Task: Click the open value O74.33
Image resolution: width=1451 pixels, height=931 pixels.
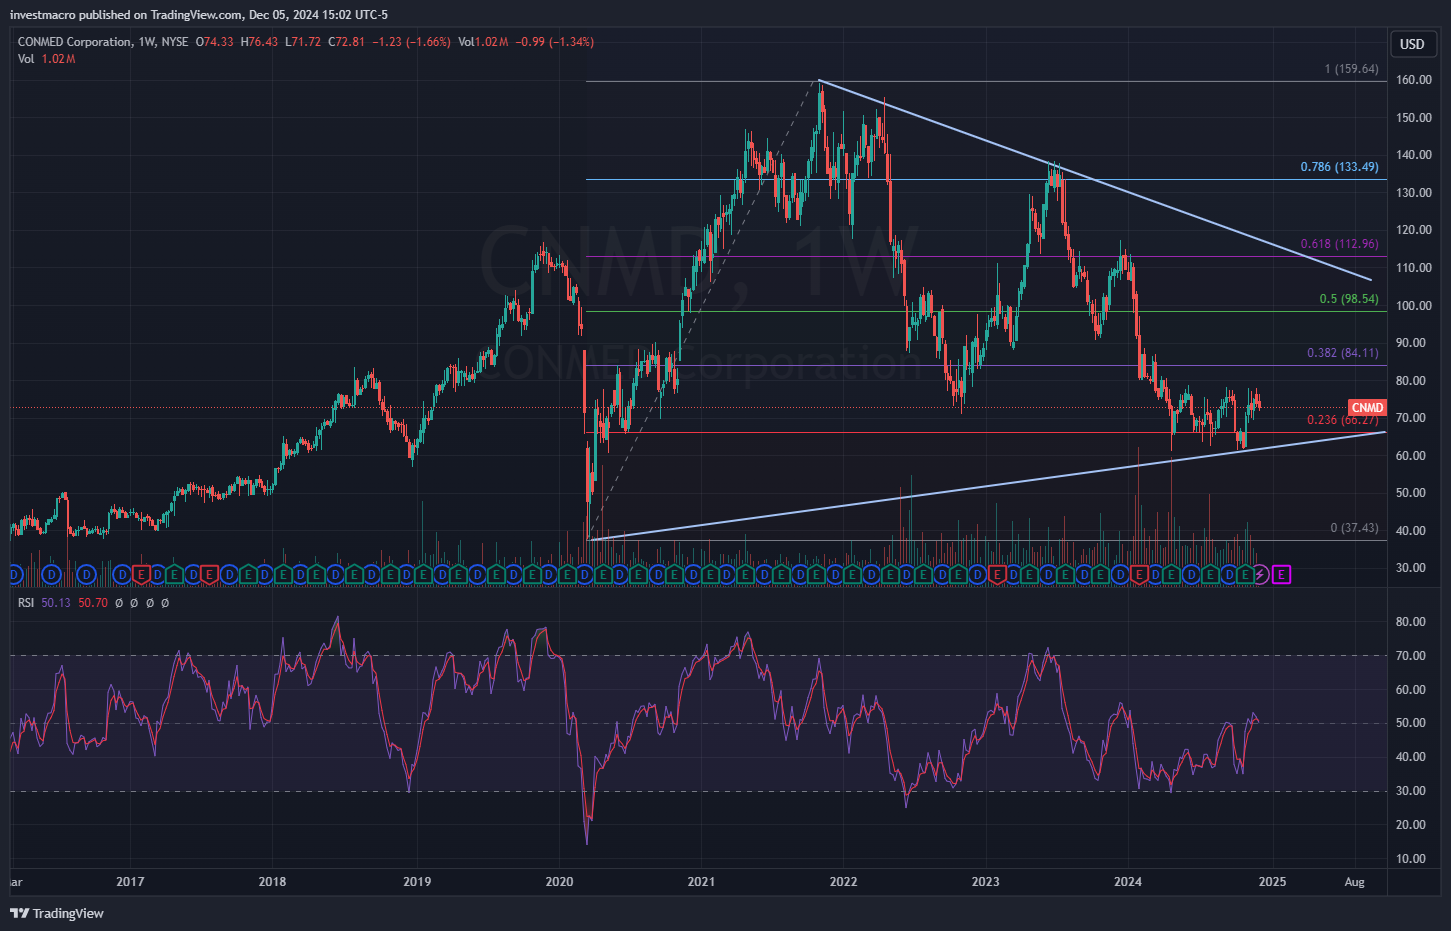Action: coord(215,42)
